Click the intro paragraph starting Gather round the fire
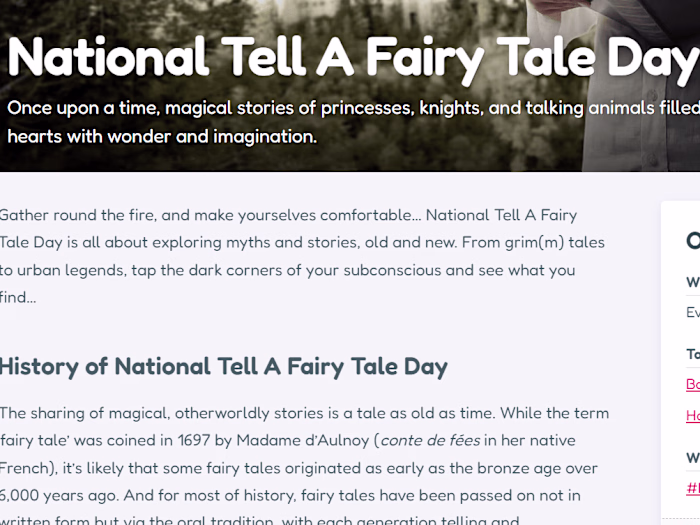Image resolution: width=700 pixels, height=525 pixels. tap(300, 256)
